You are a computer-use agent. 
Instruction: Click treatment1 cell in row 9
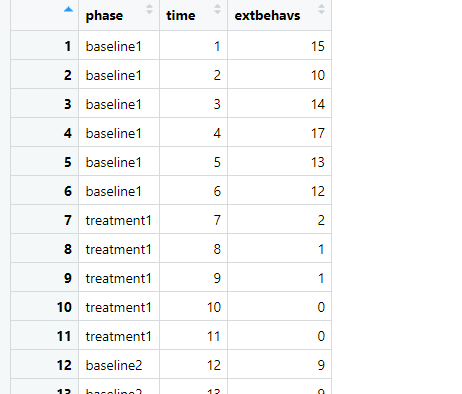(119, 278)
